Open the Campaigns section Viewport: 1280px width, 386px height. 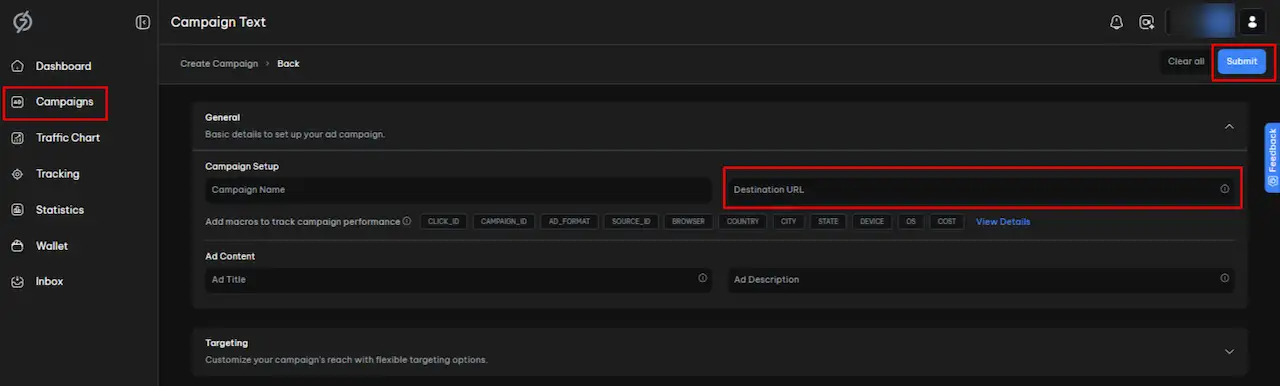pos(64,102)
